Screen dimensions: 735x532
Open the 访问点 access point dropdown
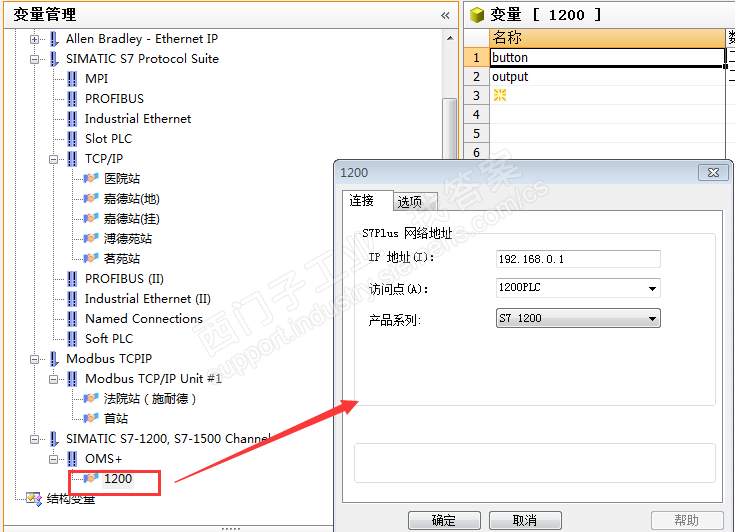[x=652, y=288]
